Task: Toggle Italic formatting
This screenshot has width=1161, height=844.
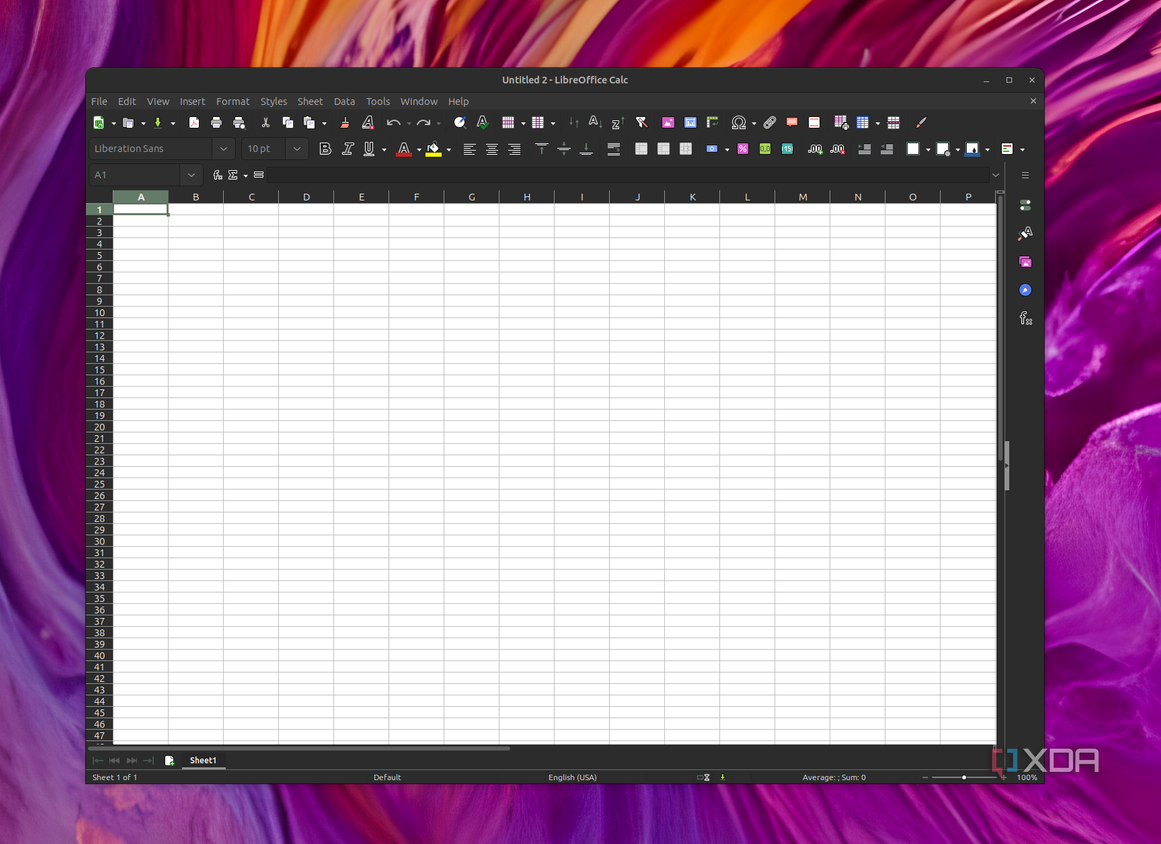Action: [x=347, y=149]
